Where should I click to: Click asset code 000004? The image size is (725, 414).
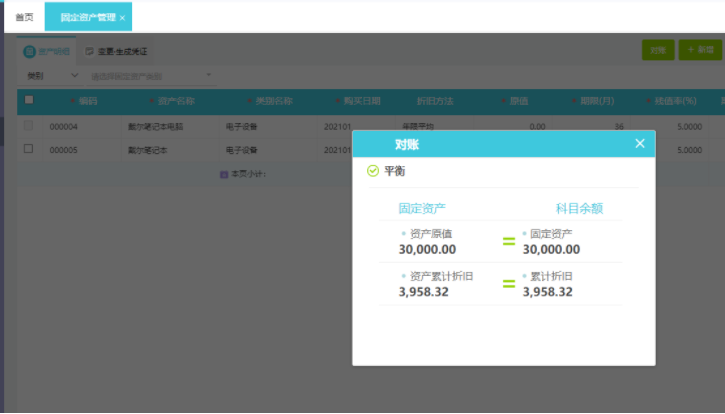(x=63, y=126)
